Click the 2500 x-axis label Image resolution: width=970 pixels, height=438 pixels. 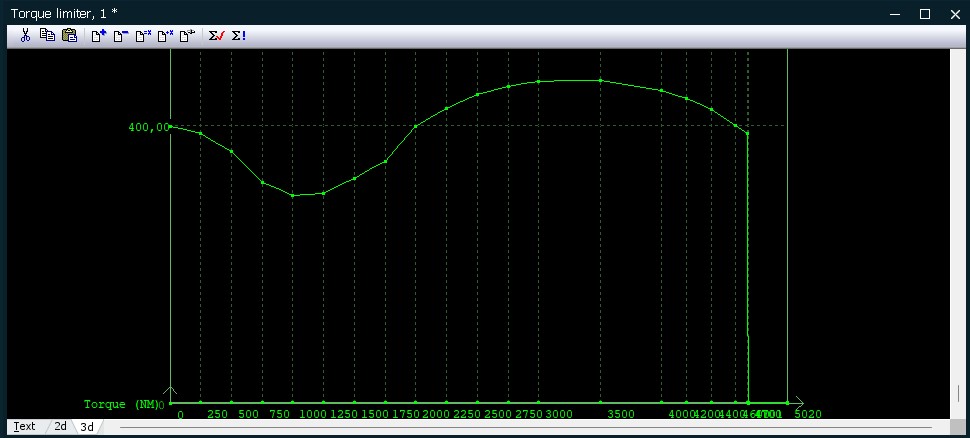498,414
